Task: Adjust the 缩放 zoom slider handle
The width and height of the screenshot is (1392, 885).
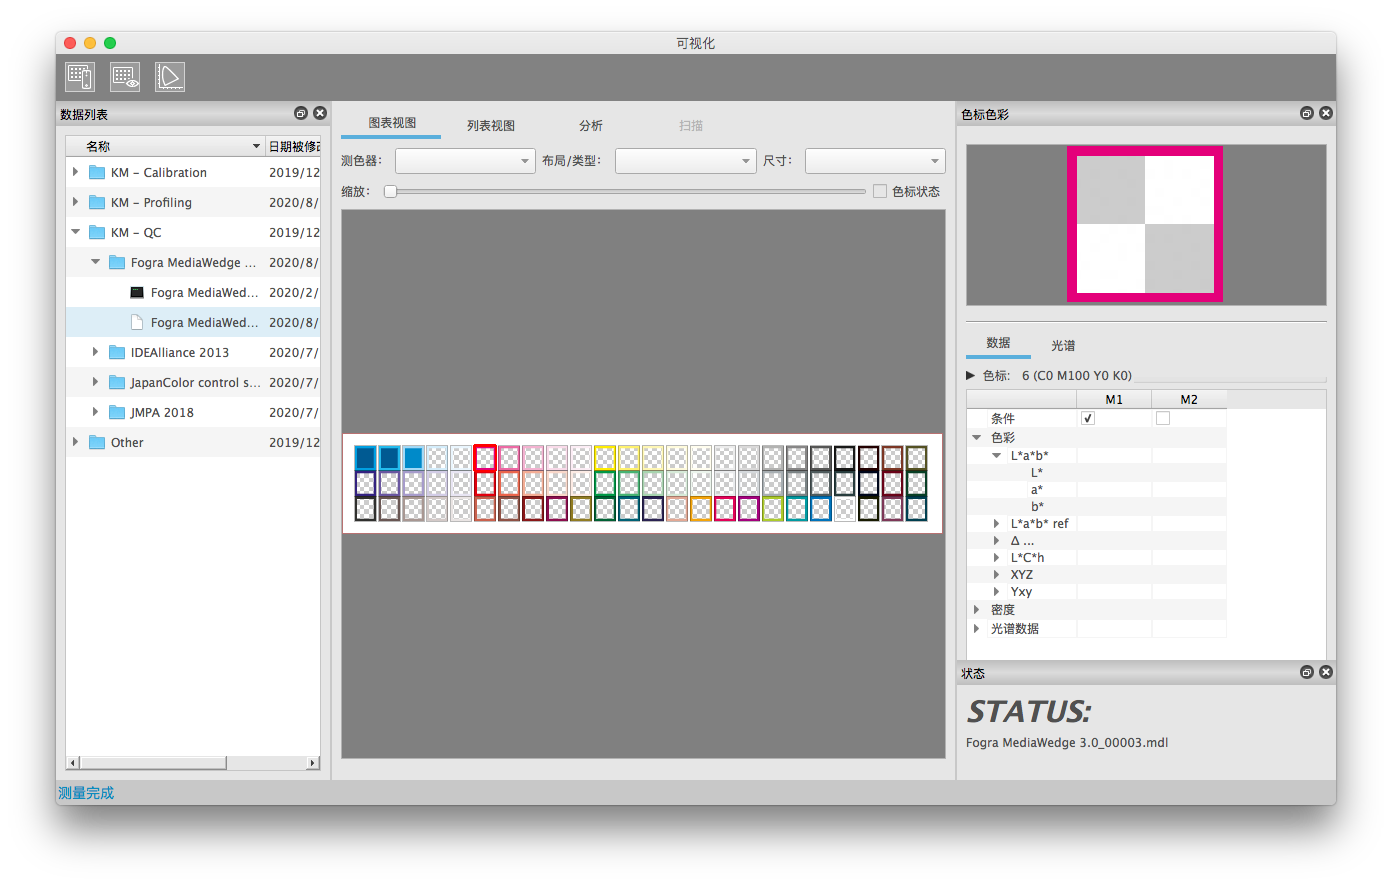Action: pos(391,191)
